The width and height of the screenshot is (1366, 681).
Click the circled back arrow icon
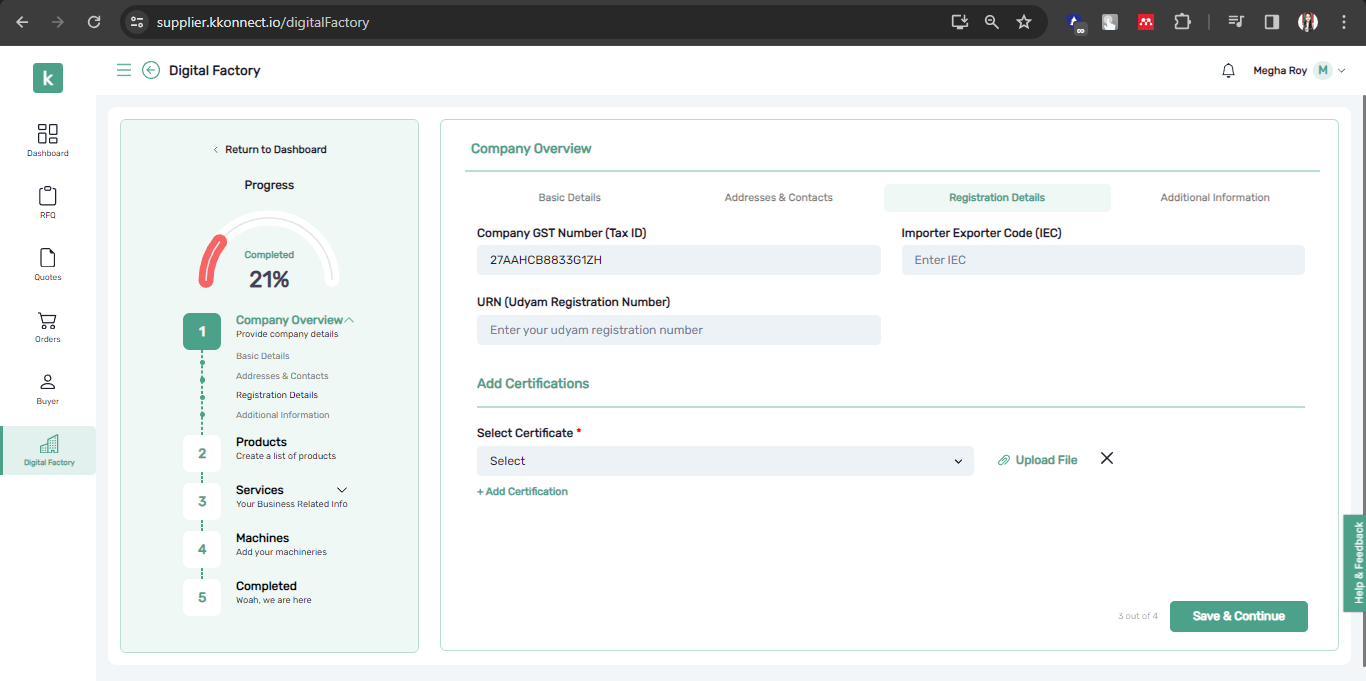pos(151,70)
